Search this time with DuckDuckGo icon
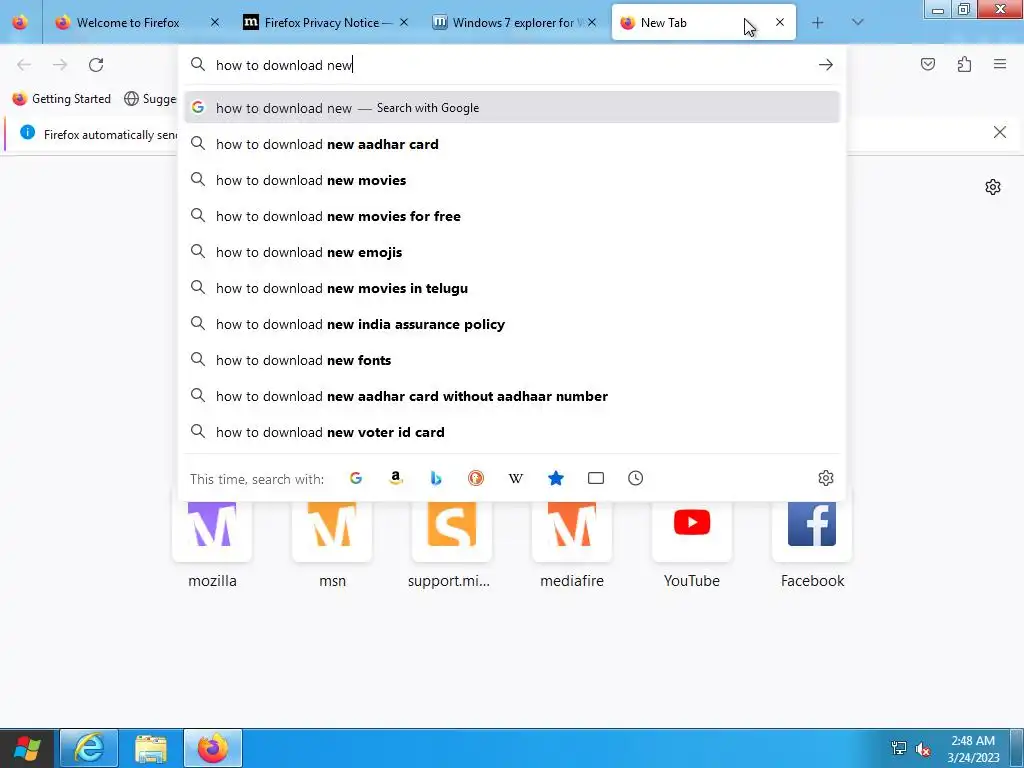The image size is (1024, 768). point(476,478)
